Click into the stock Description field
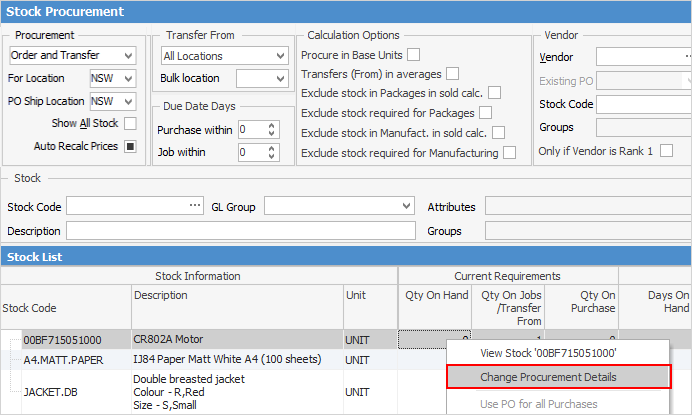 point(240,230)
